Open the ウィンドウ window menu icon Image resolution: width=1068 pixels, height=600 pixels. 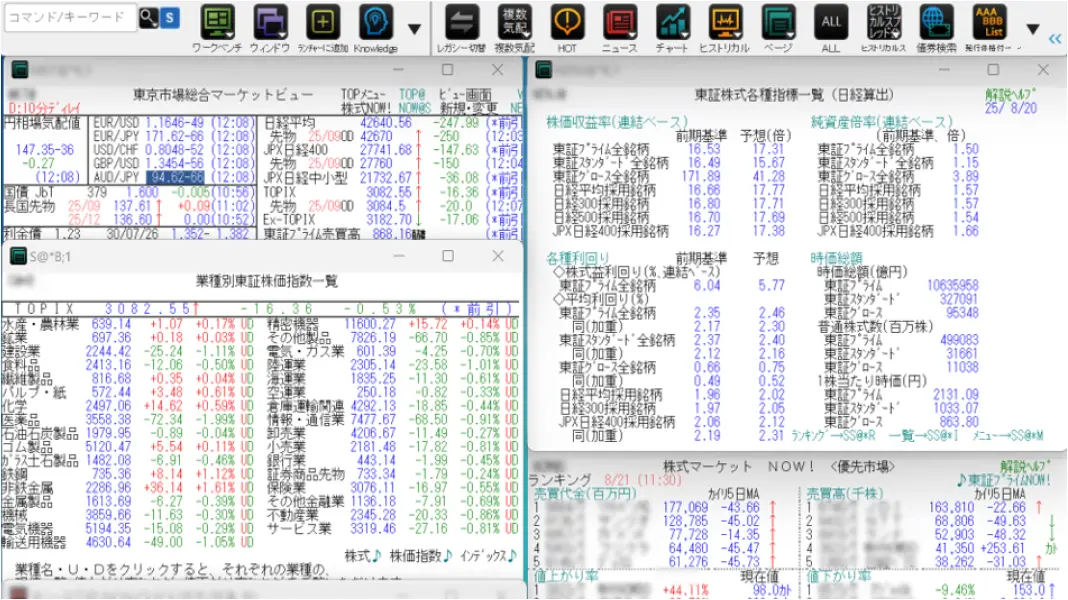[270, 22]
